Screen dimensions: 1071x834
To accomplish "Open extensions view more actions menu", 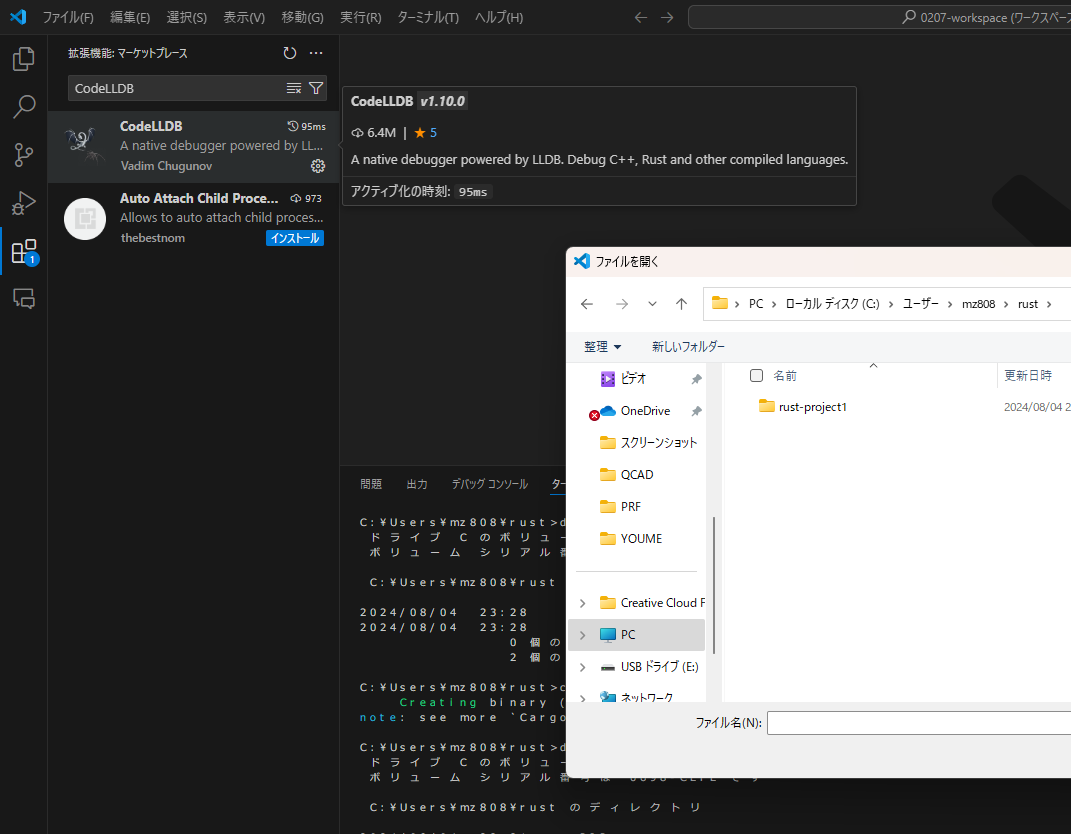I will 316,53.
